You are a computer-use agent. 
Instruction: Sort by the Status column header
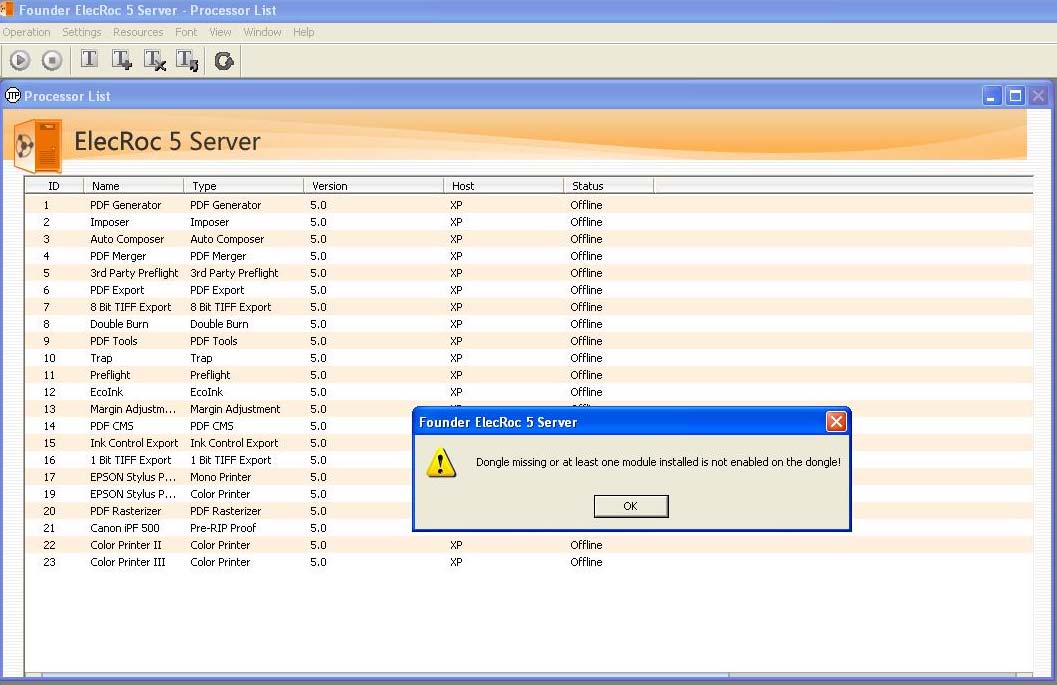pos(609,186)
